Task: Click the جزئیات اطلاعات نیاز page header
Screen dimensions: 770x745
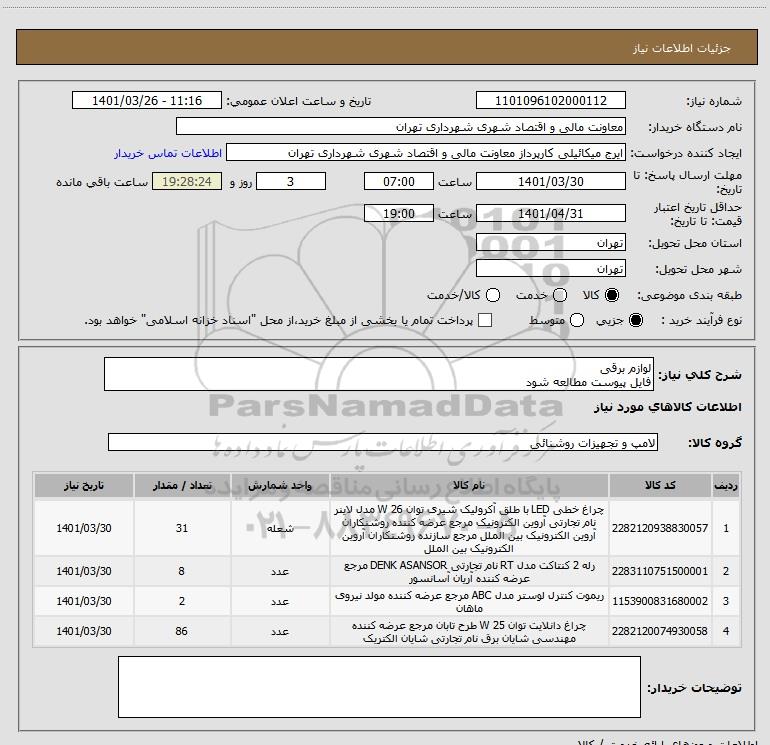Action: (682, 48)
